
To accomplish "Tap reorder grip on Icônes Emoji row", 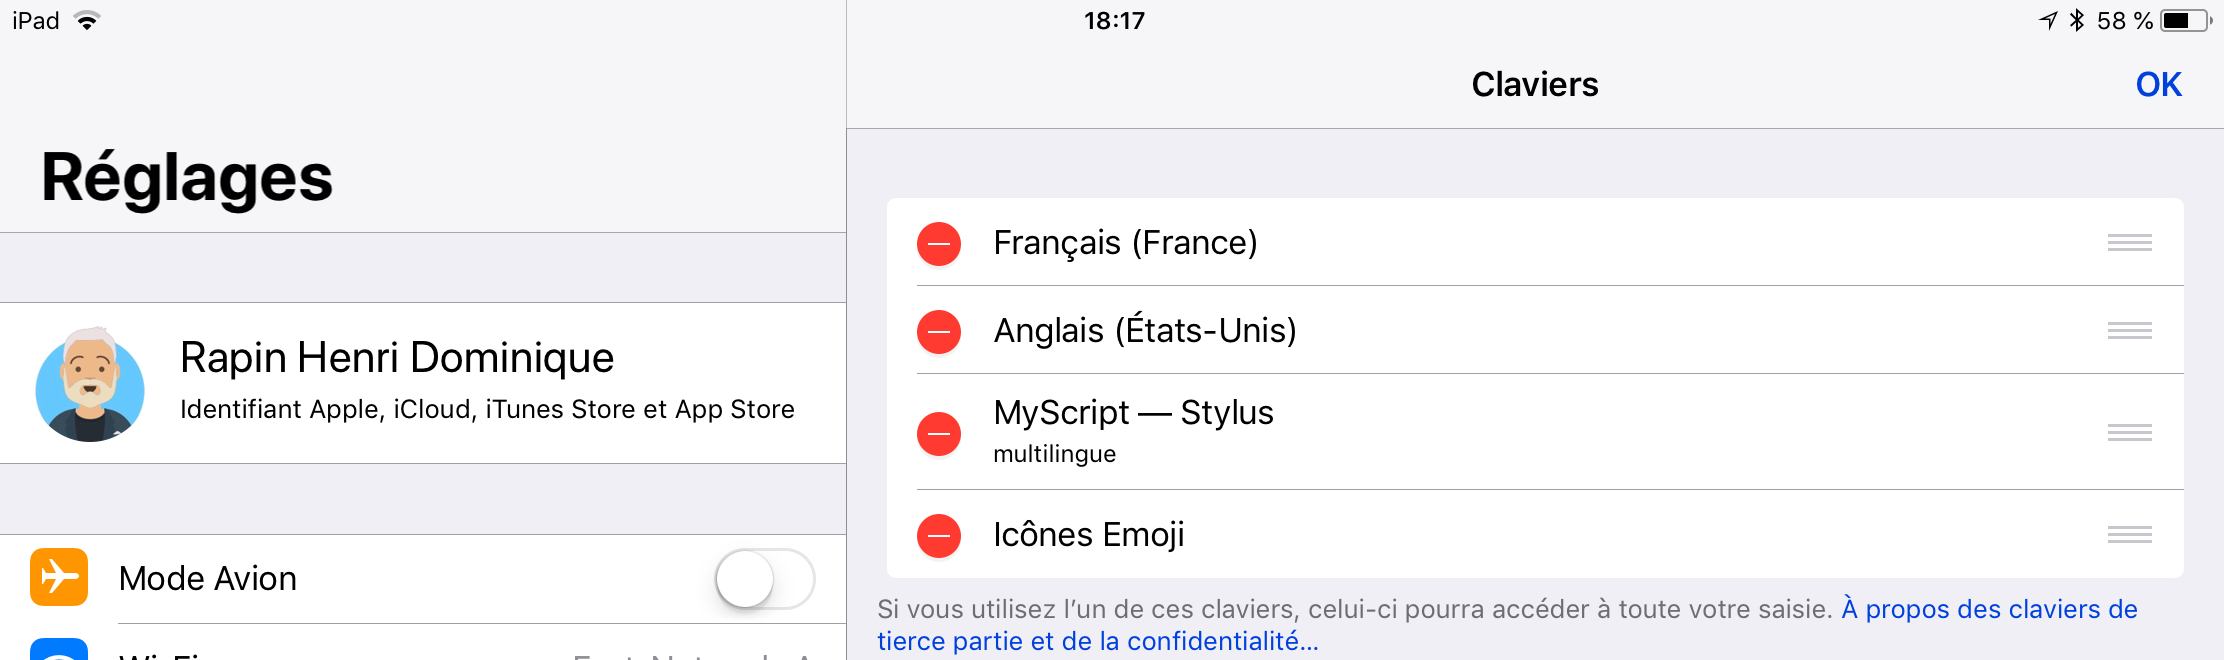I will 2129,535.
